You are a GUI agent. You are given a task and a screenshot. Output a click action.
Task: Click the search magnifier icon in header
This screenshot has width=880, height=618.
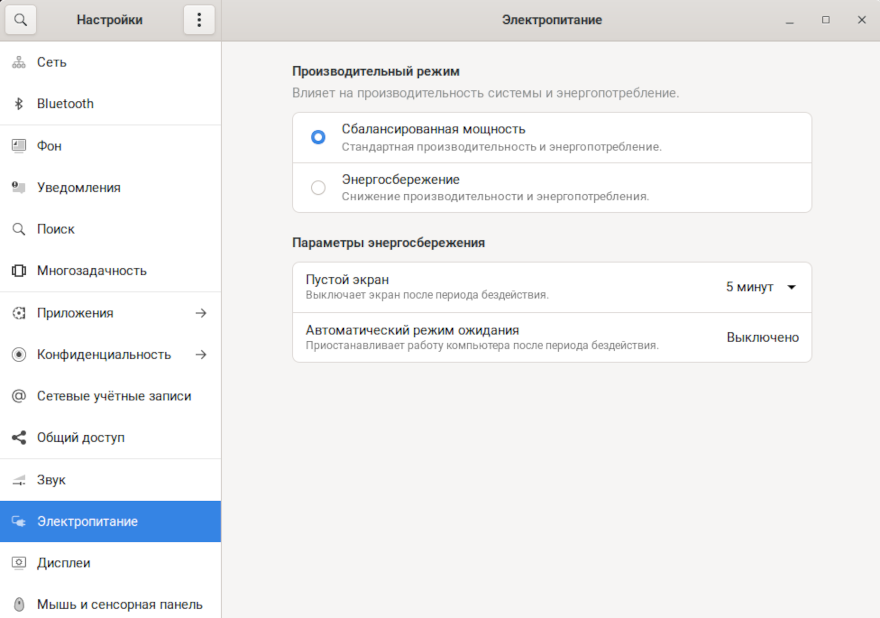click(x=21, y=20)
